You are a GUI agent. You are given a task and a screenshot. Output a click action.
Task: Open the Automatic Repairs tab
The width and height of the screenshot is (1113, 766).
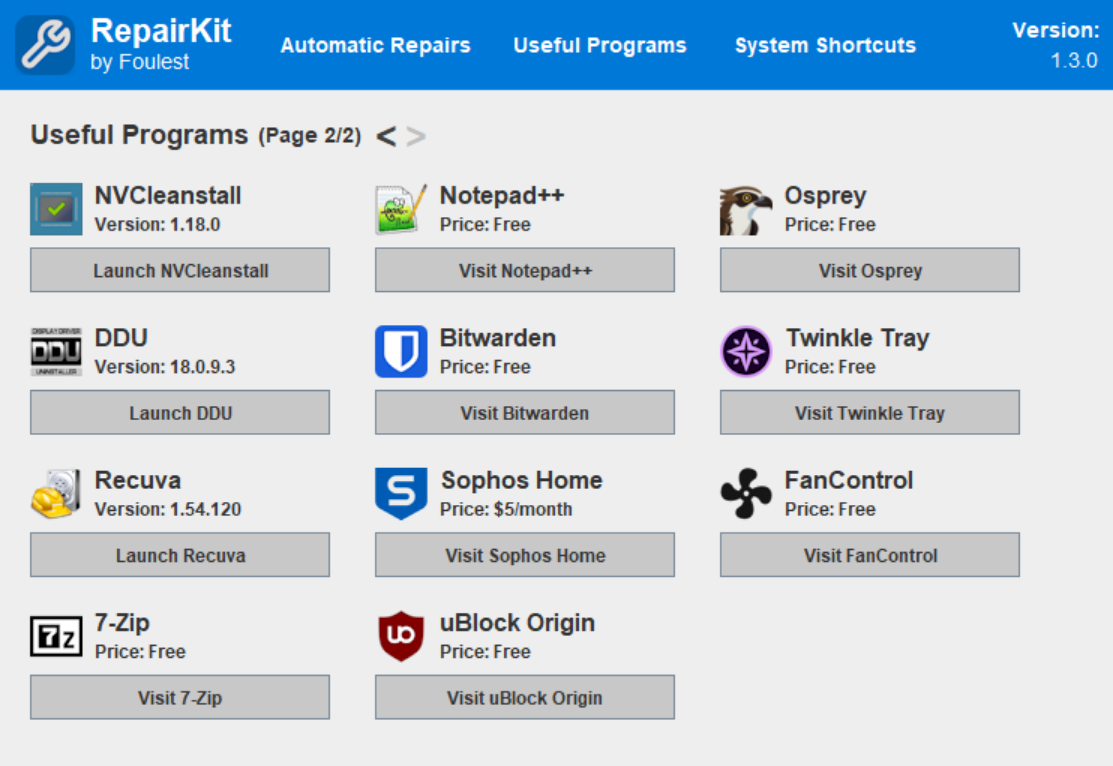click(375, 45)
